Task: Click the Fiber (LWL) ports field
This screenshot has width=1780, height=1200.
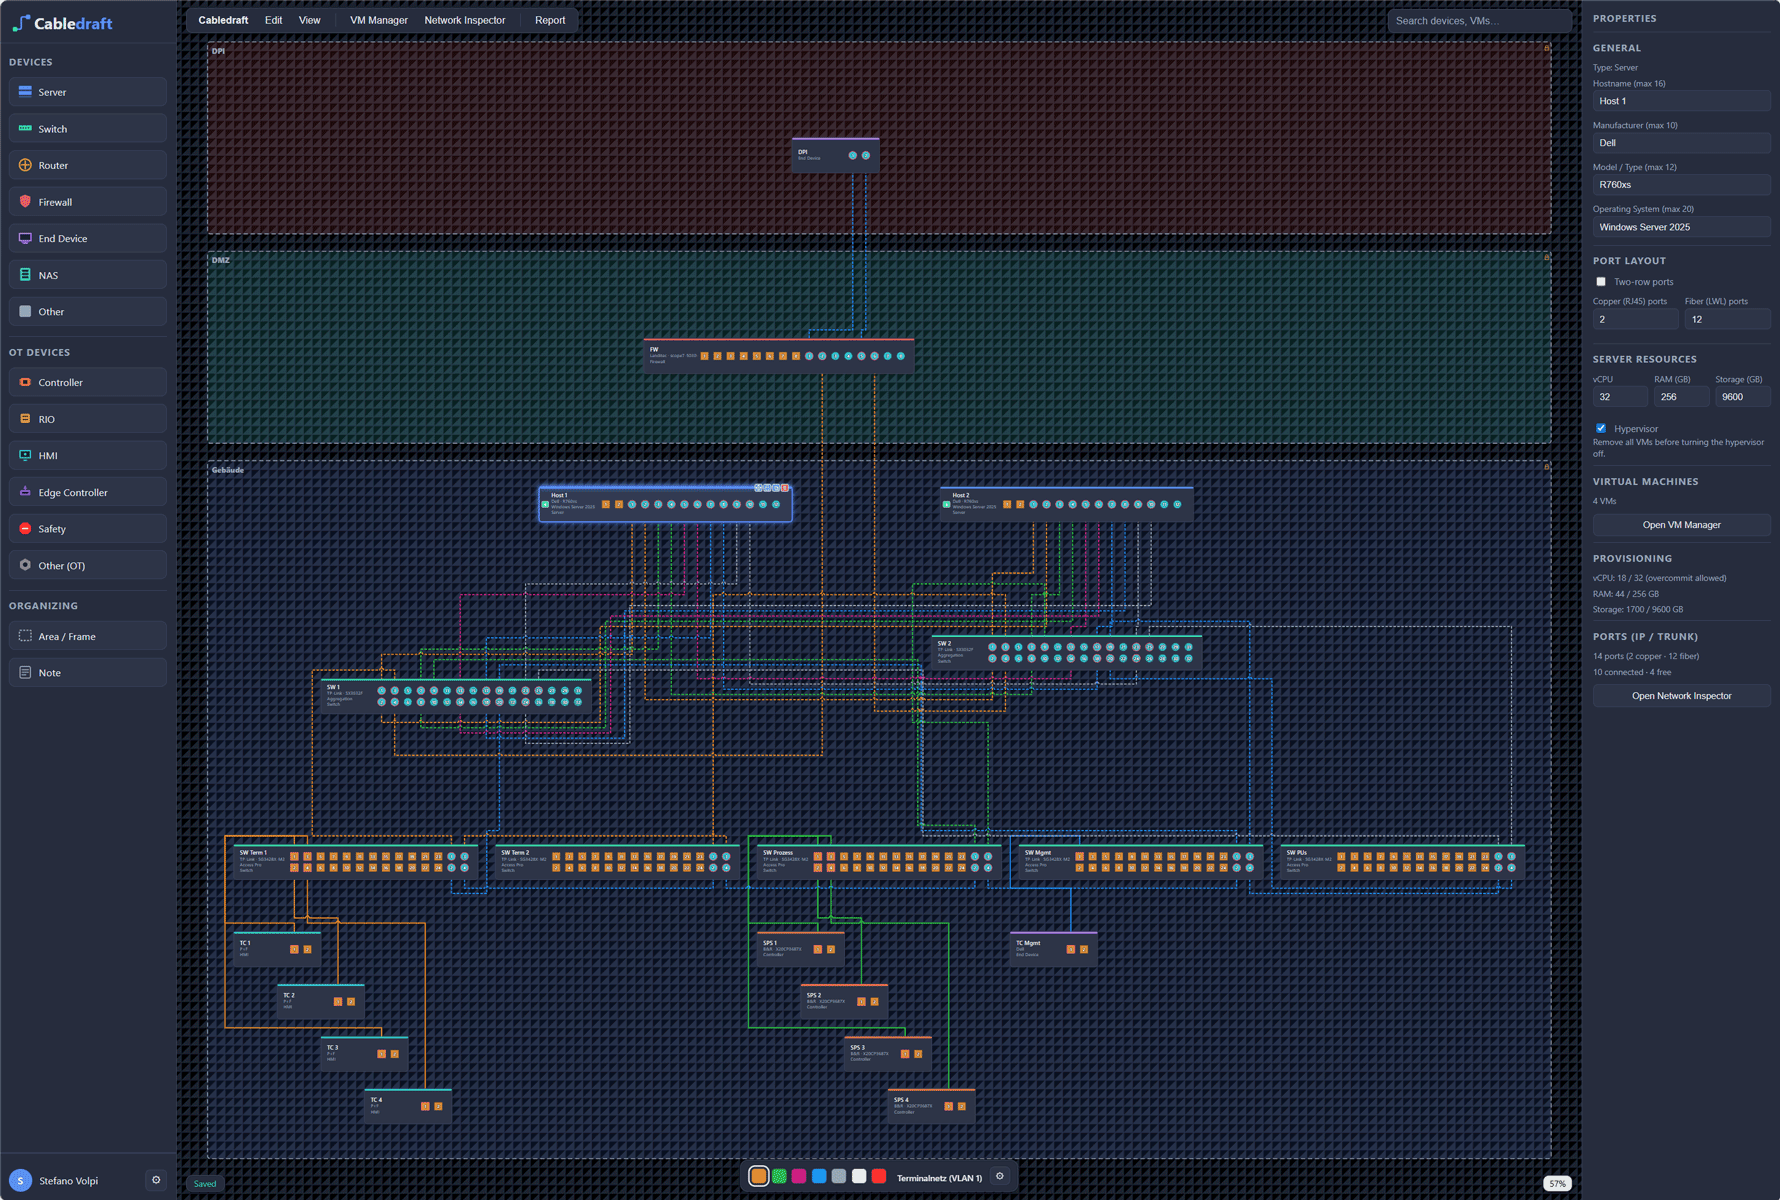Action: tap(1727, 320)
